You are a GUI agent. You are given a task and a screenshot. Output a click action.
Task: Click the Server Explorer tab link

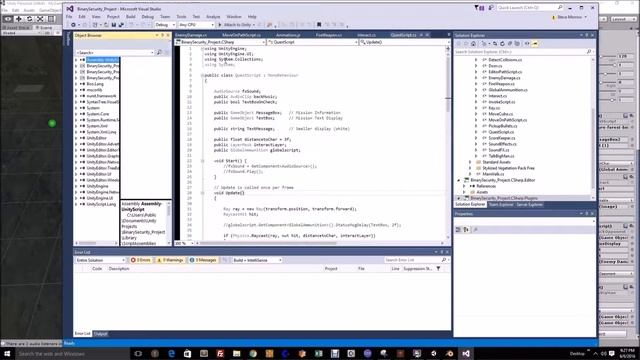[x=530, y=204]
